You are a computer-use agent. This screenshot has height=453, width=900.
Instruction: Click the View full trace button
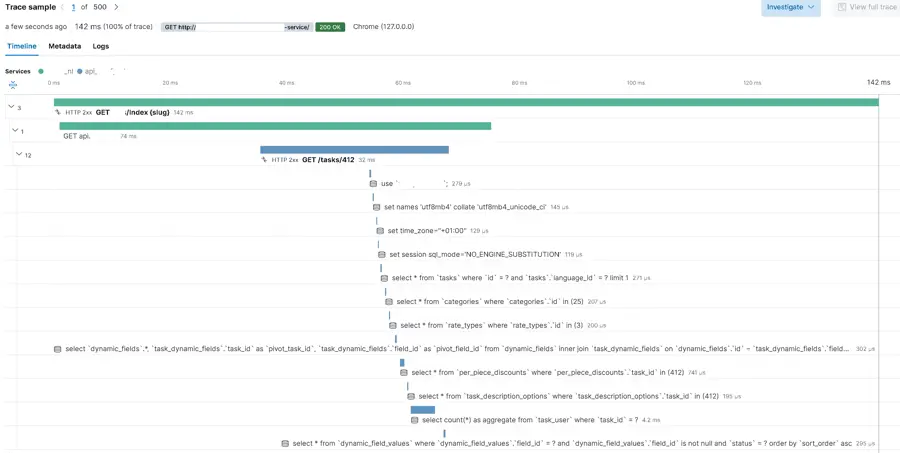867,8
